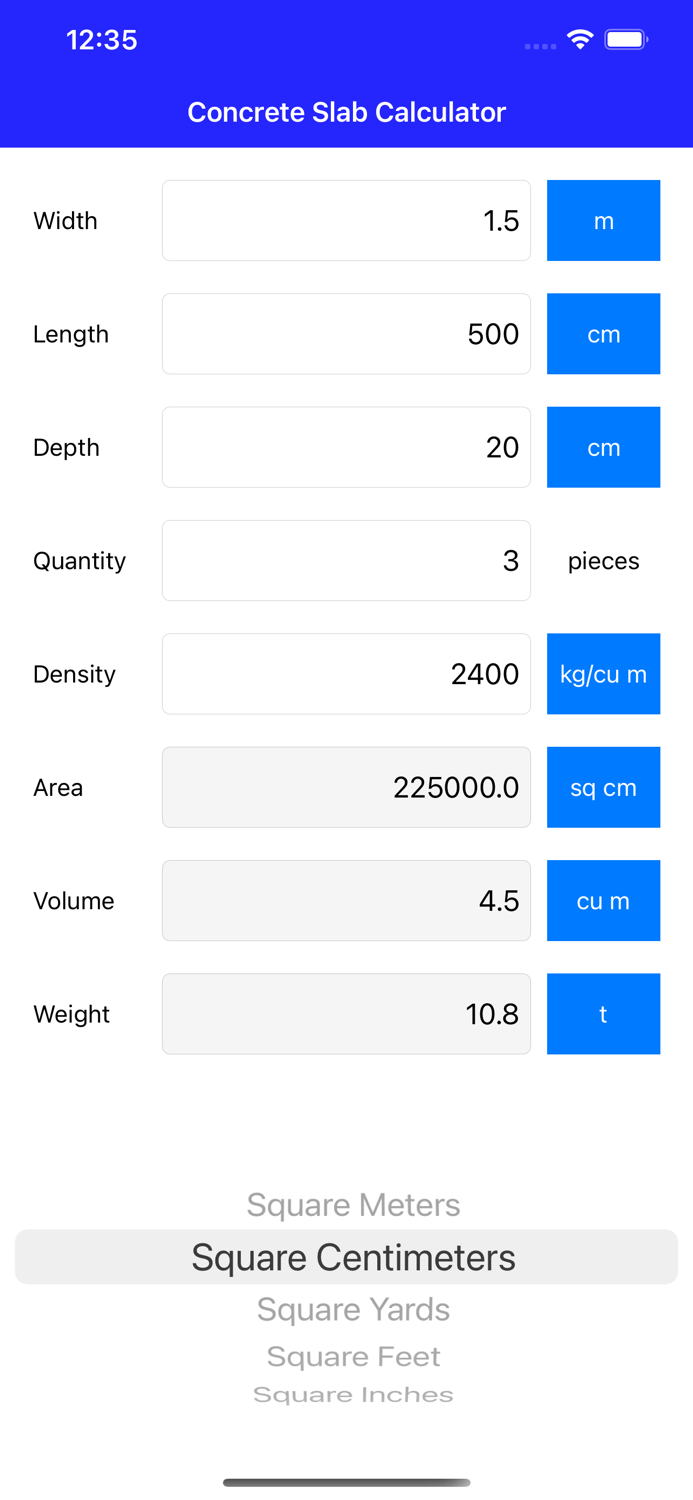Change the Area unit from sq cm

click(x=603, y=787)
